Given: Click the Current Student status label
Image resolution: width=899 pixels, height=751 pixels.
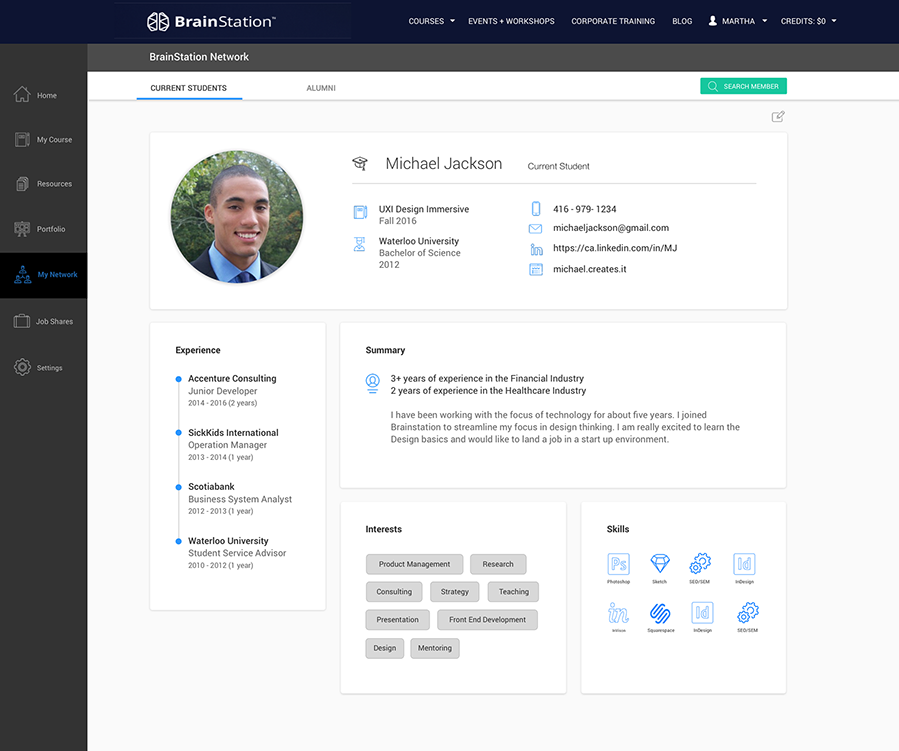Looking at the screenshot, I should click(x=558, y=166).
